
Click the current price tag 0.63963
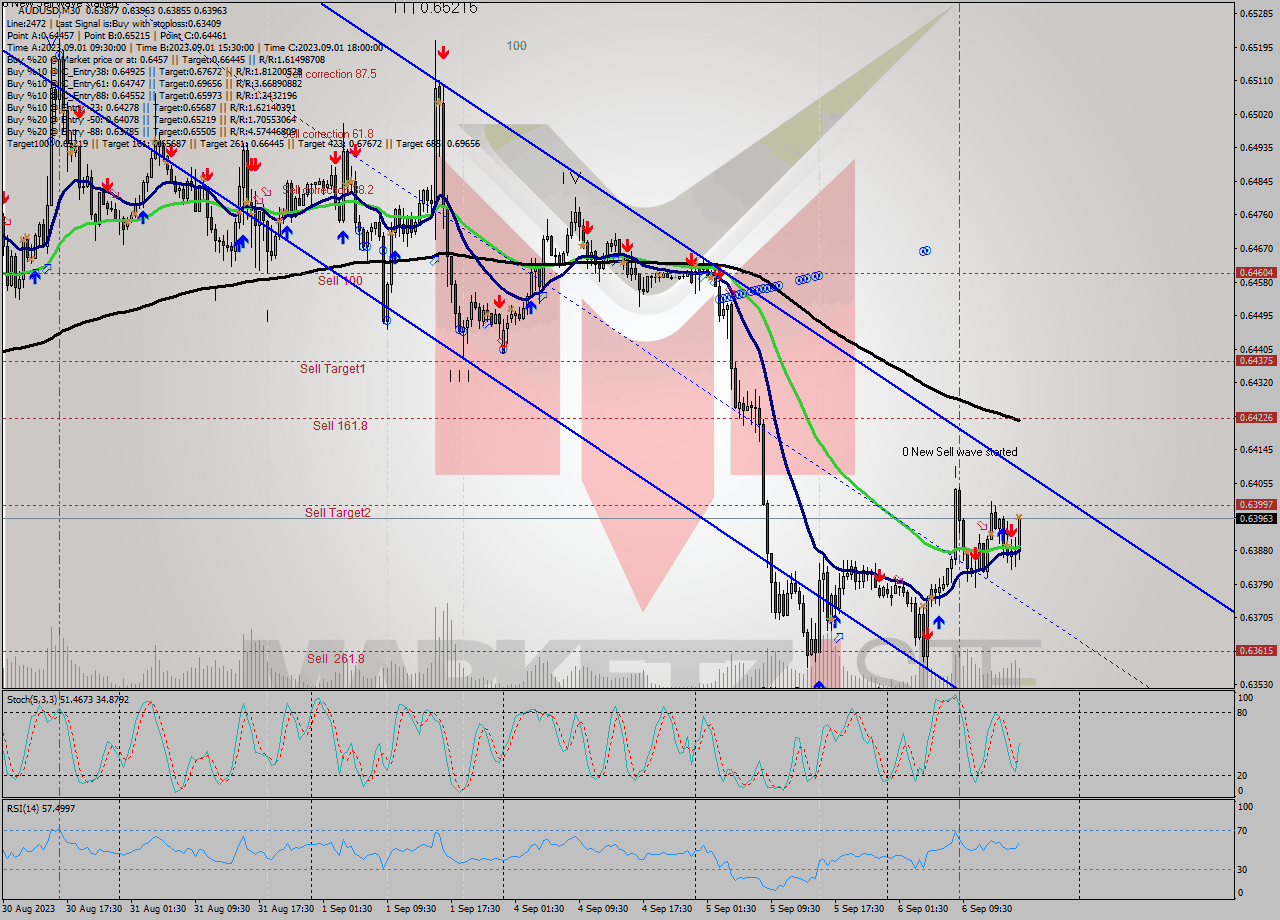(x=1256, y=518)
